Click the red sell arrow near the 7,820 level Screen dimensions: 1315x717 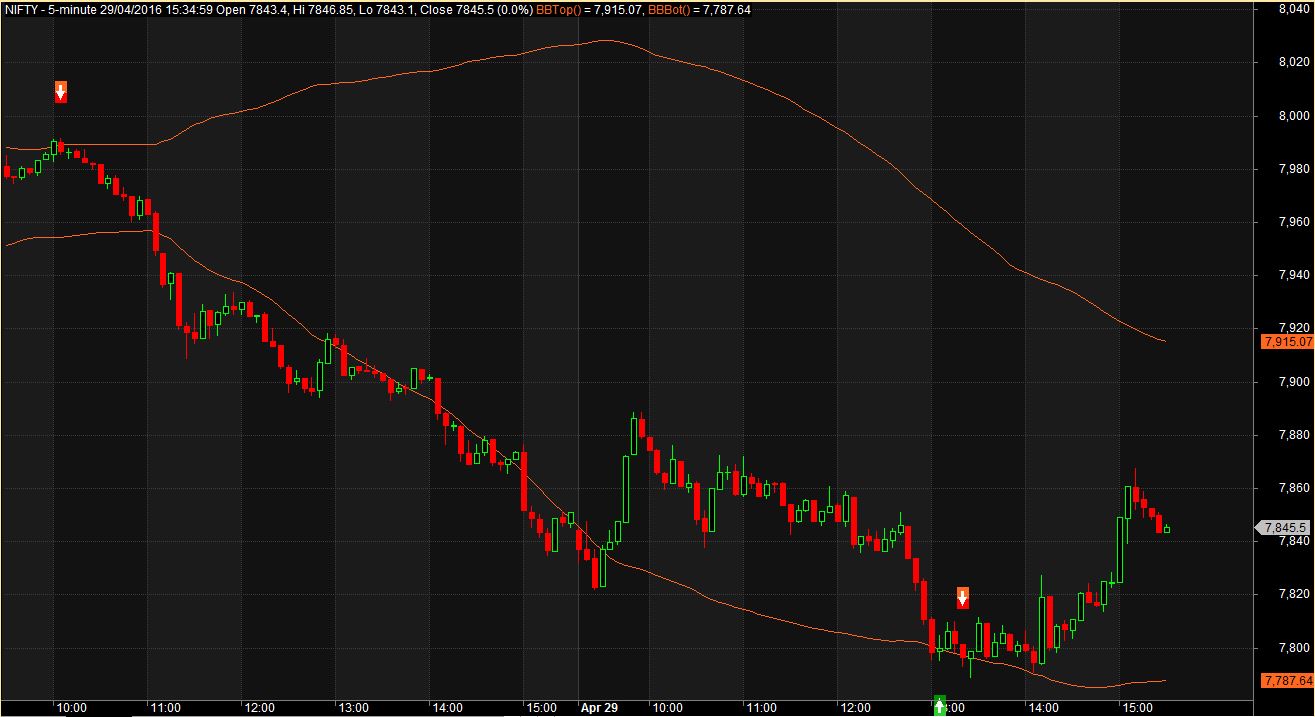tap(963, 597)
